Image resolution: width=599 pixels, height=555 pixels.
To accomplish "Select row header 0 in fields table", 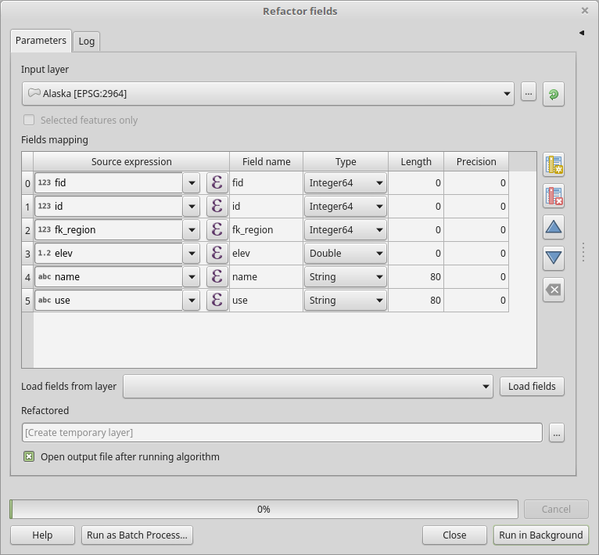I will 28,183.
